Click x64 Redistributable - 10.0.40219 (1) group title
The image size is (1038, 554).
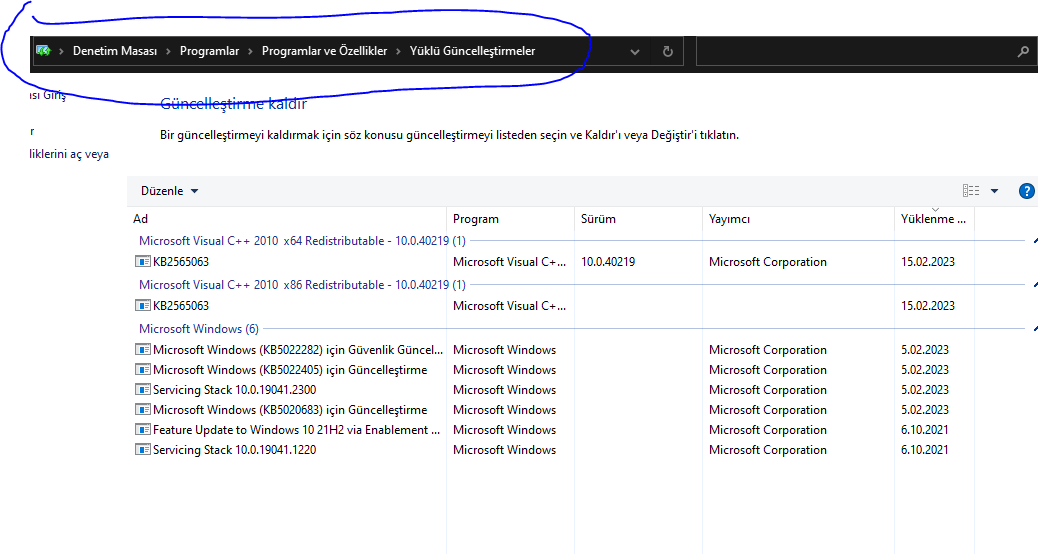(x=302, y=241)
